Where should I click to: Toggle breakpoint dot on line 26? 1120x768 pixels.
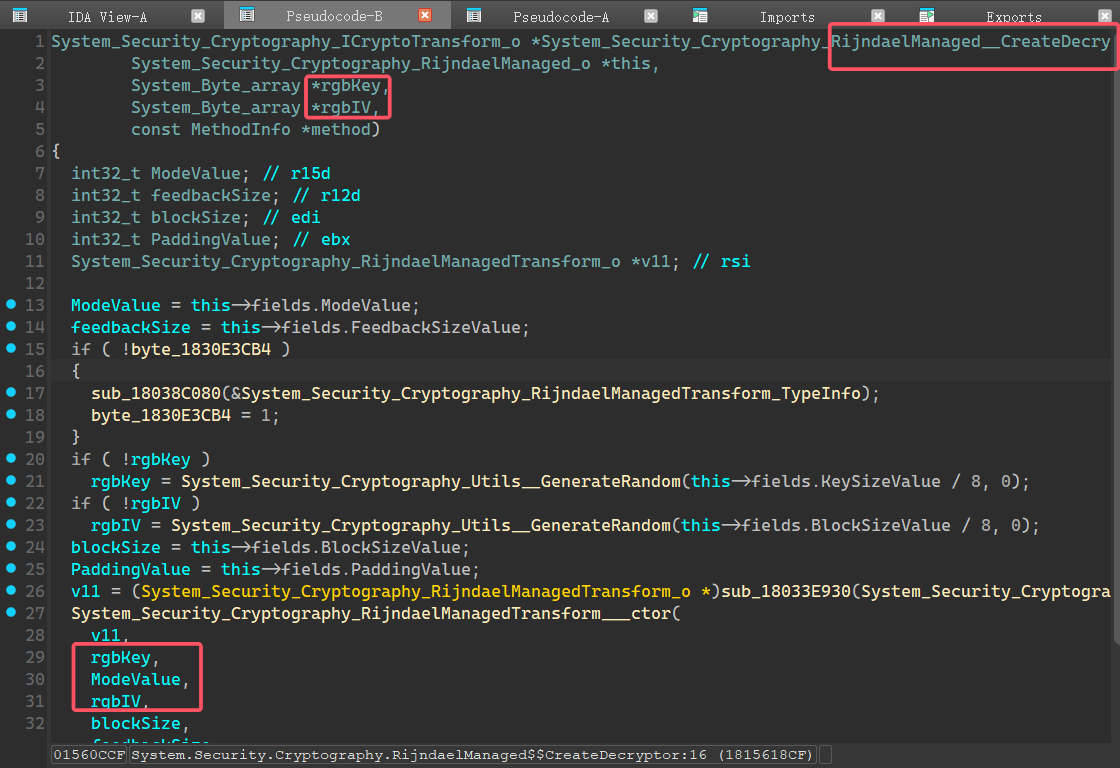click(11, 590)
